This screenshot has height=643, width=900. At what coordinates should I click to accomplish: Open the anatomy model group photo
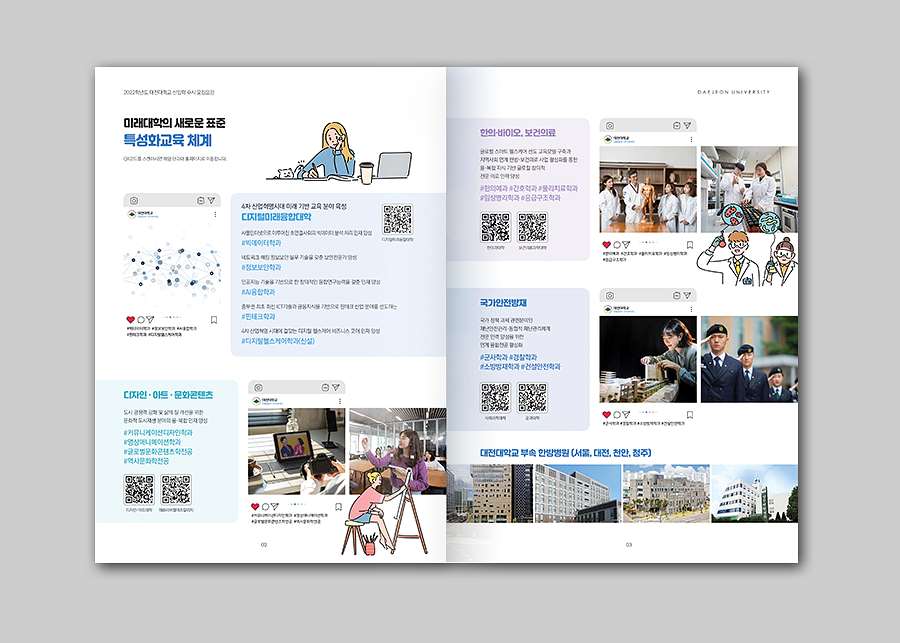tap(648, 189)
